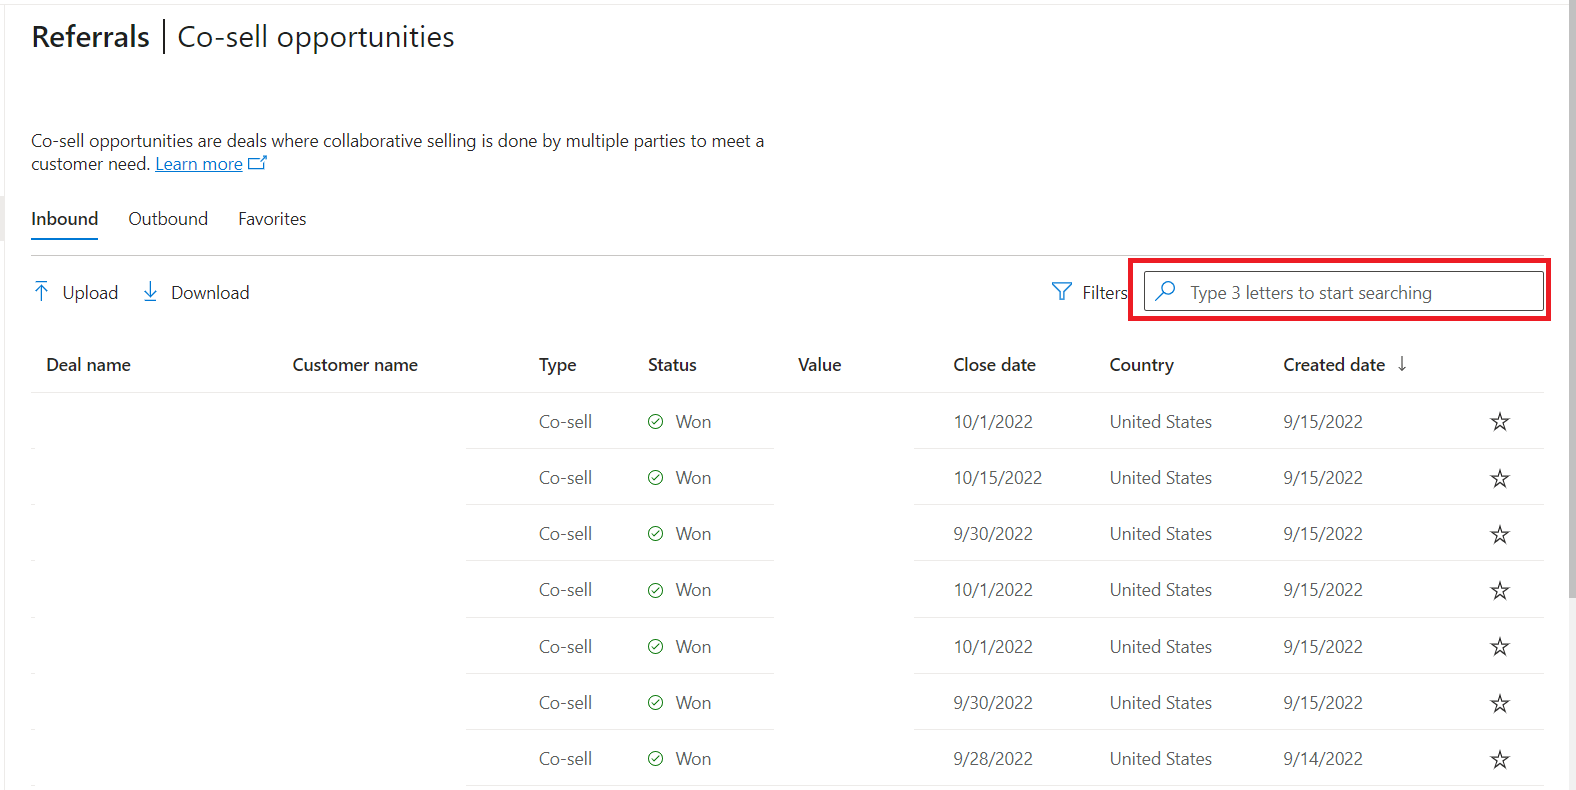1576x790 pixels.
Task: Sort by Status column header
Action: (x=672, y=365)
